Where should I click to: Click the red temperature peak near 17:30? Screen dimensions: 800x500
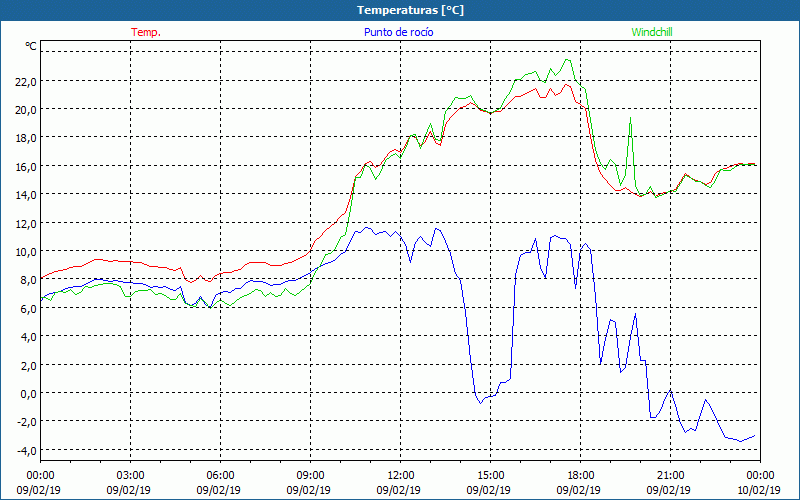click(x=567, y=85)
